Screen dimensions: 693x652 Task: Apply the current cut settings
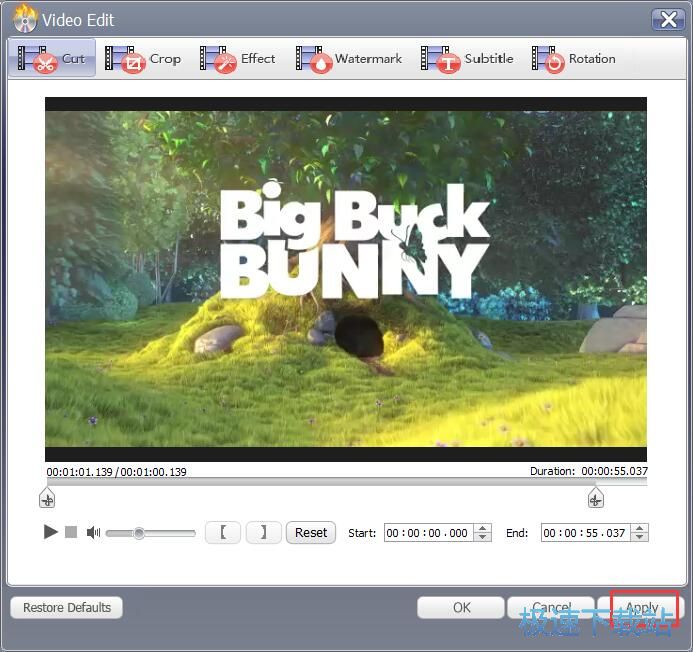pos(641,607)
